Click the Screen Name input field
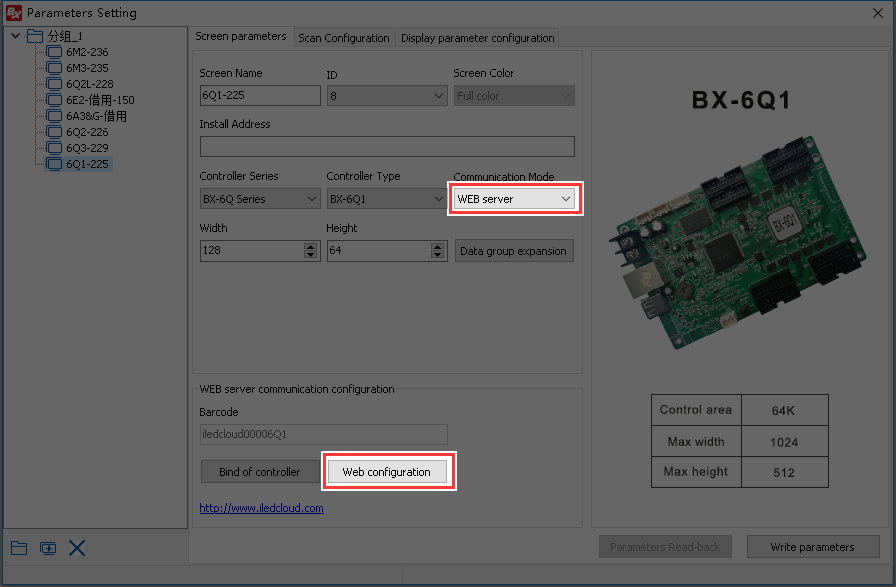The width and height of the screenshot is (896, 587). coord(260,95)
